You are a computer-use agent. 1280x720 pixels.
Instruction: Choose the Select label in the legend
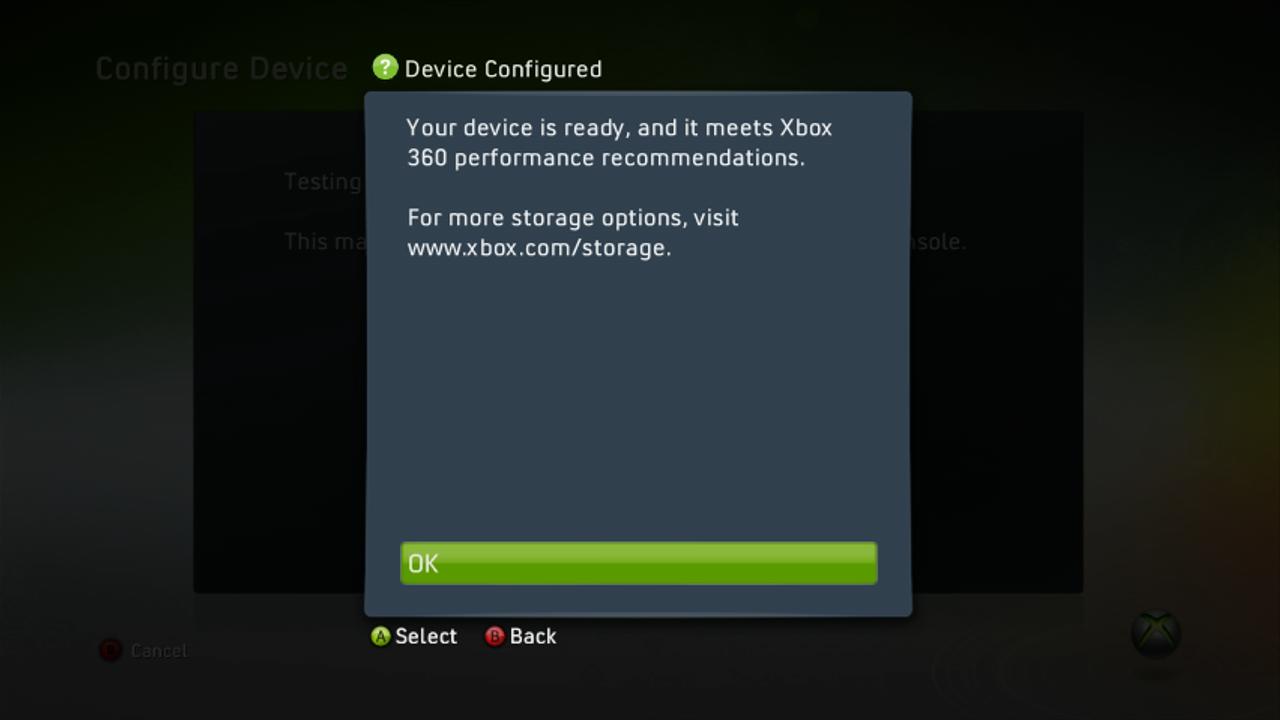point(426,636)
